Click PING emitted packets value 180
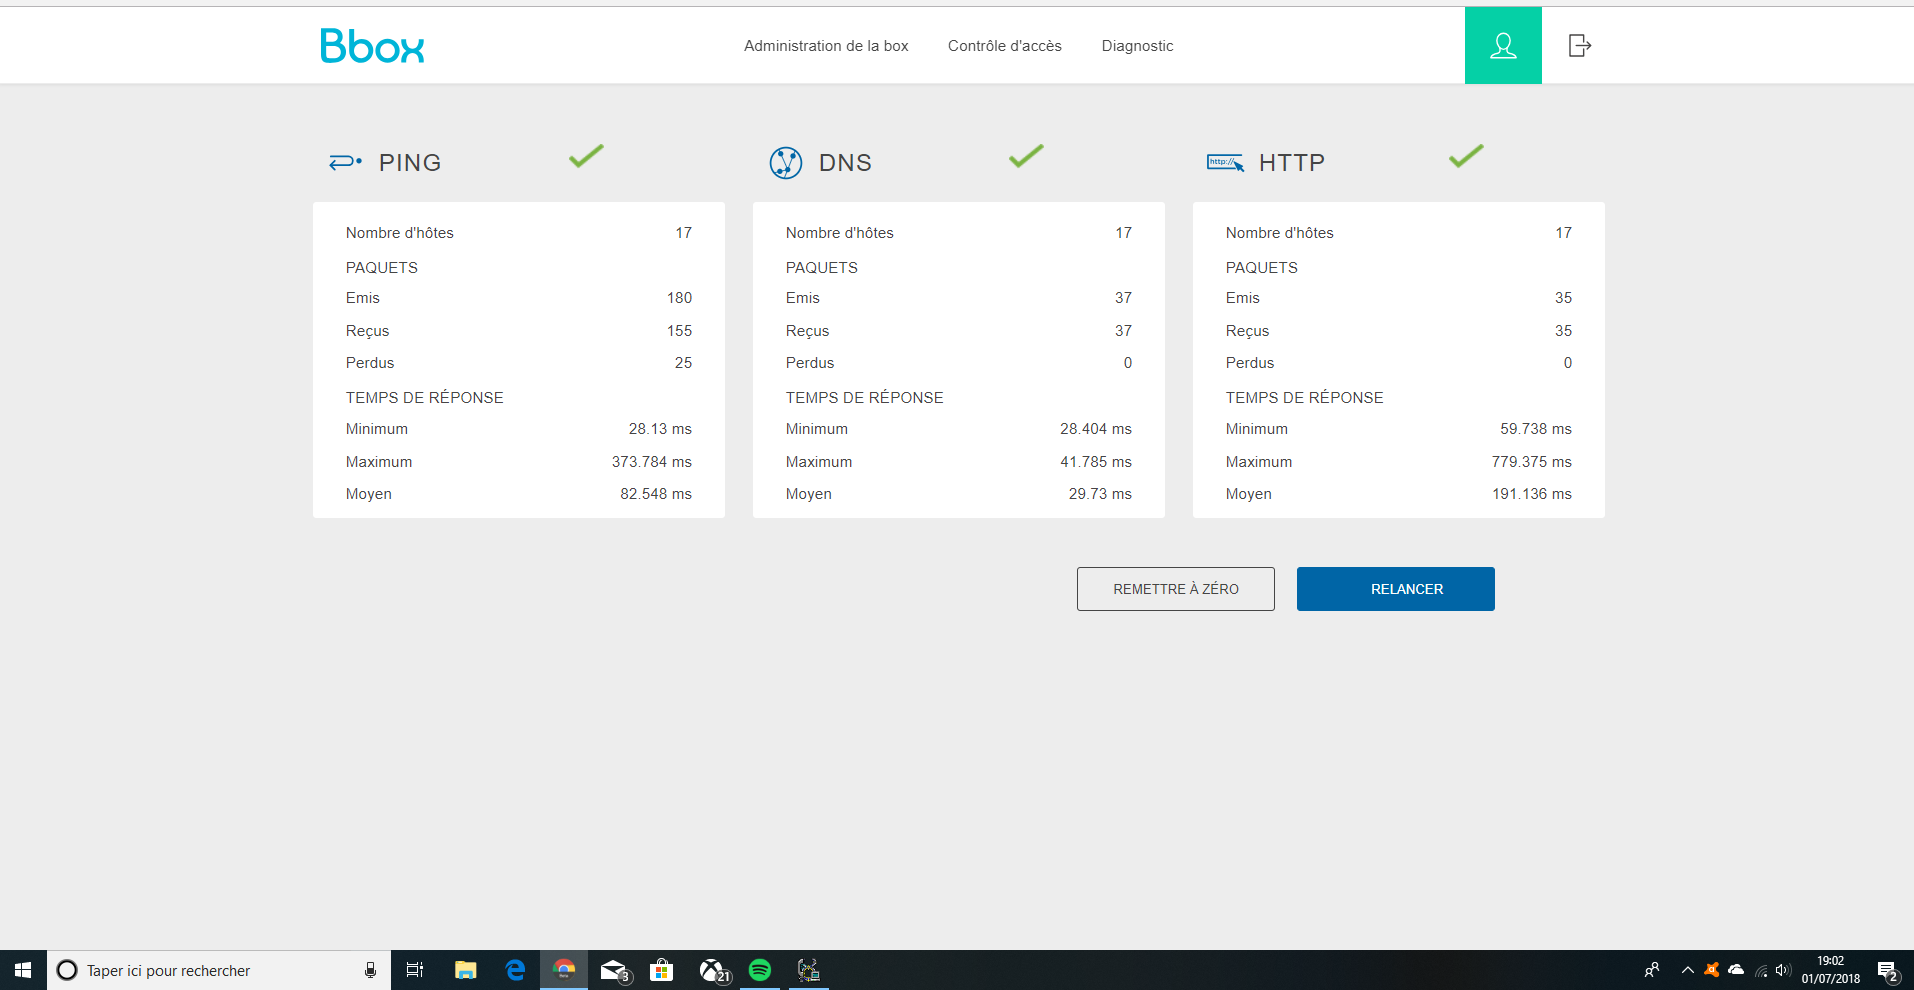This screenshot has height=990, width=1914. click(x=679, y=298)
